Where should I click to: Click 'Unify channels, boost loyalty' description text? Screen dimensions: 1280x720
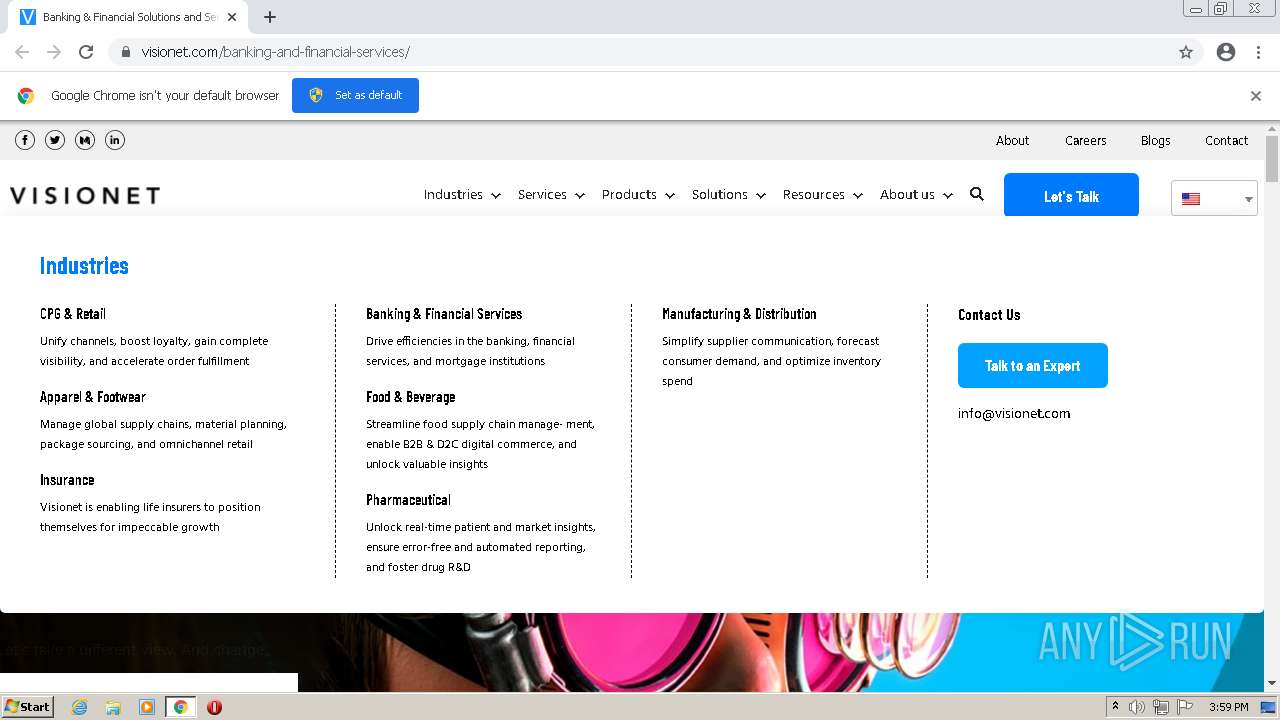click(x=154, y=351)
